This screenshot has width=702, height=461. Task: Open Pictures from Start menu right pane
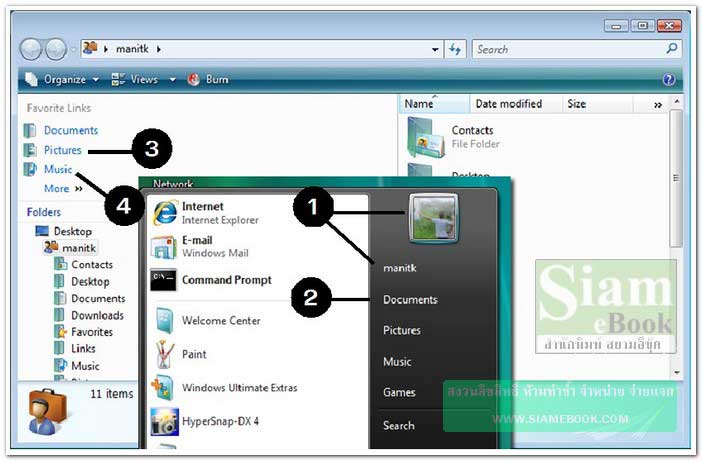(x=402, y=330)
